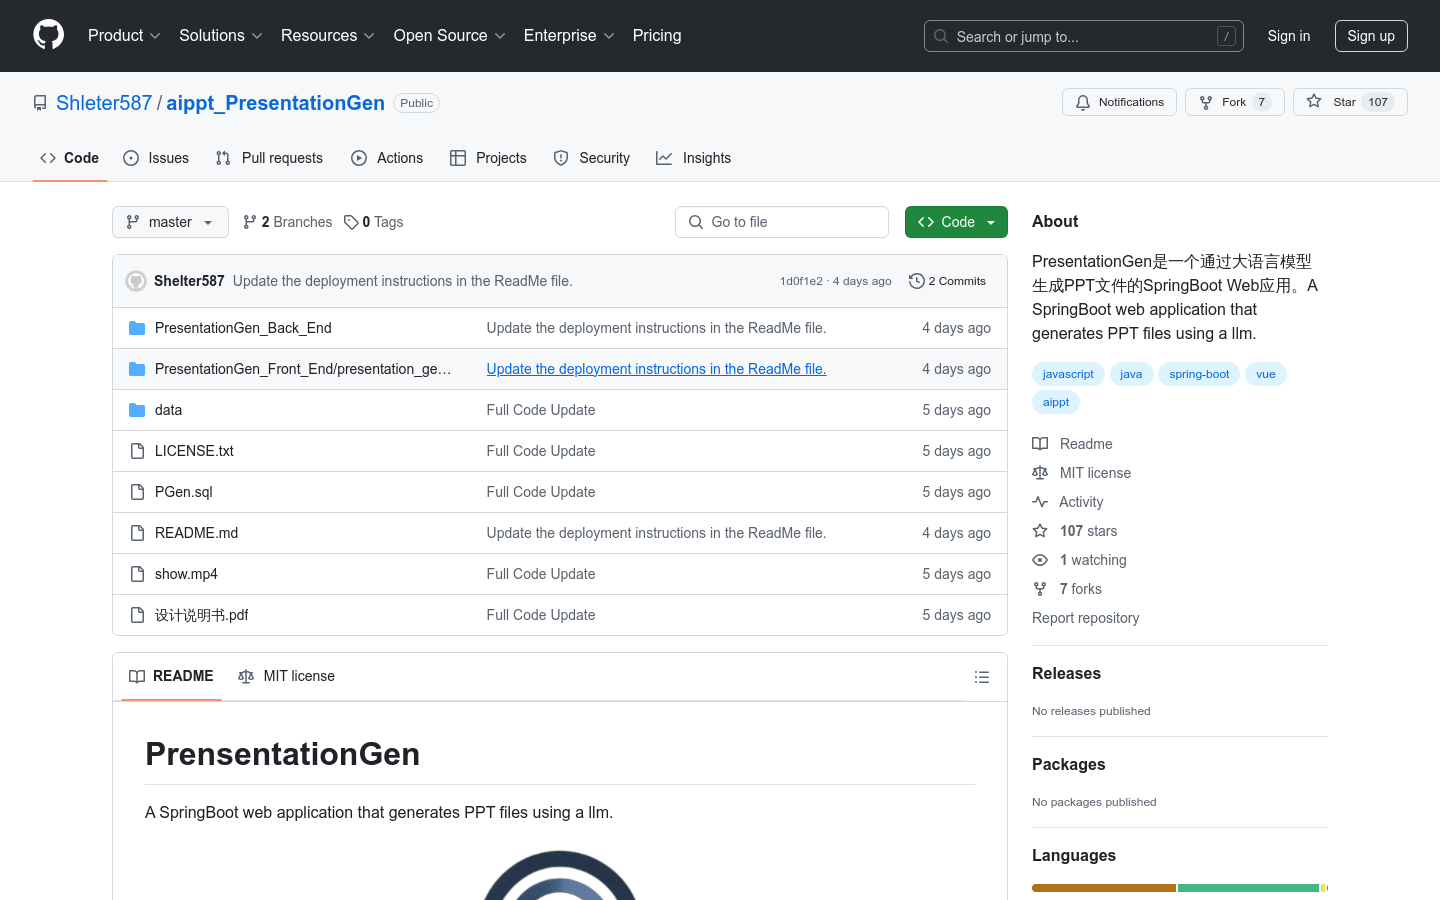Click the Search or jump to field
The image size is (1440, 900).
click(1084, 36)
